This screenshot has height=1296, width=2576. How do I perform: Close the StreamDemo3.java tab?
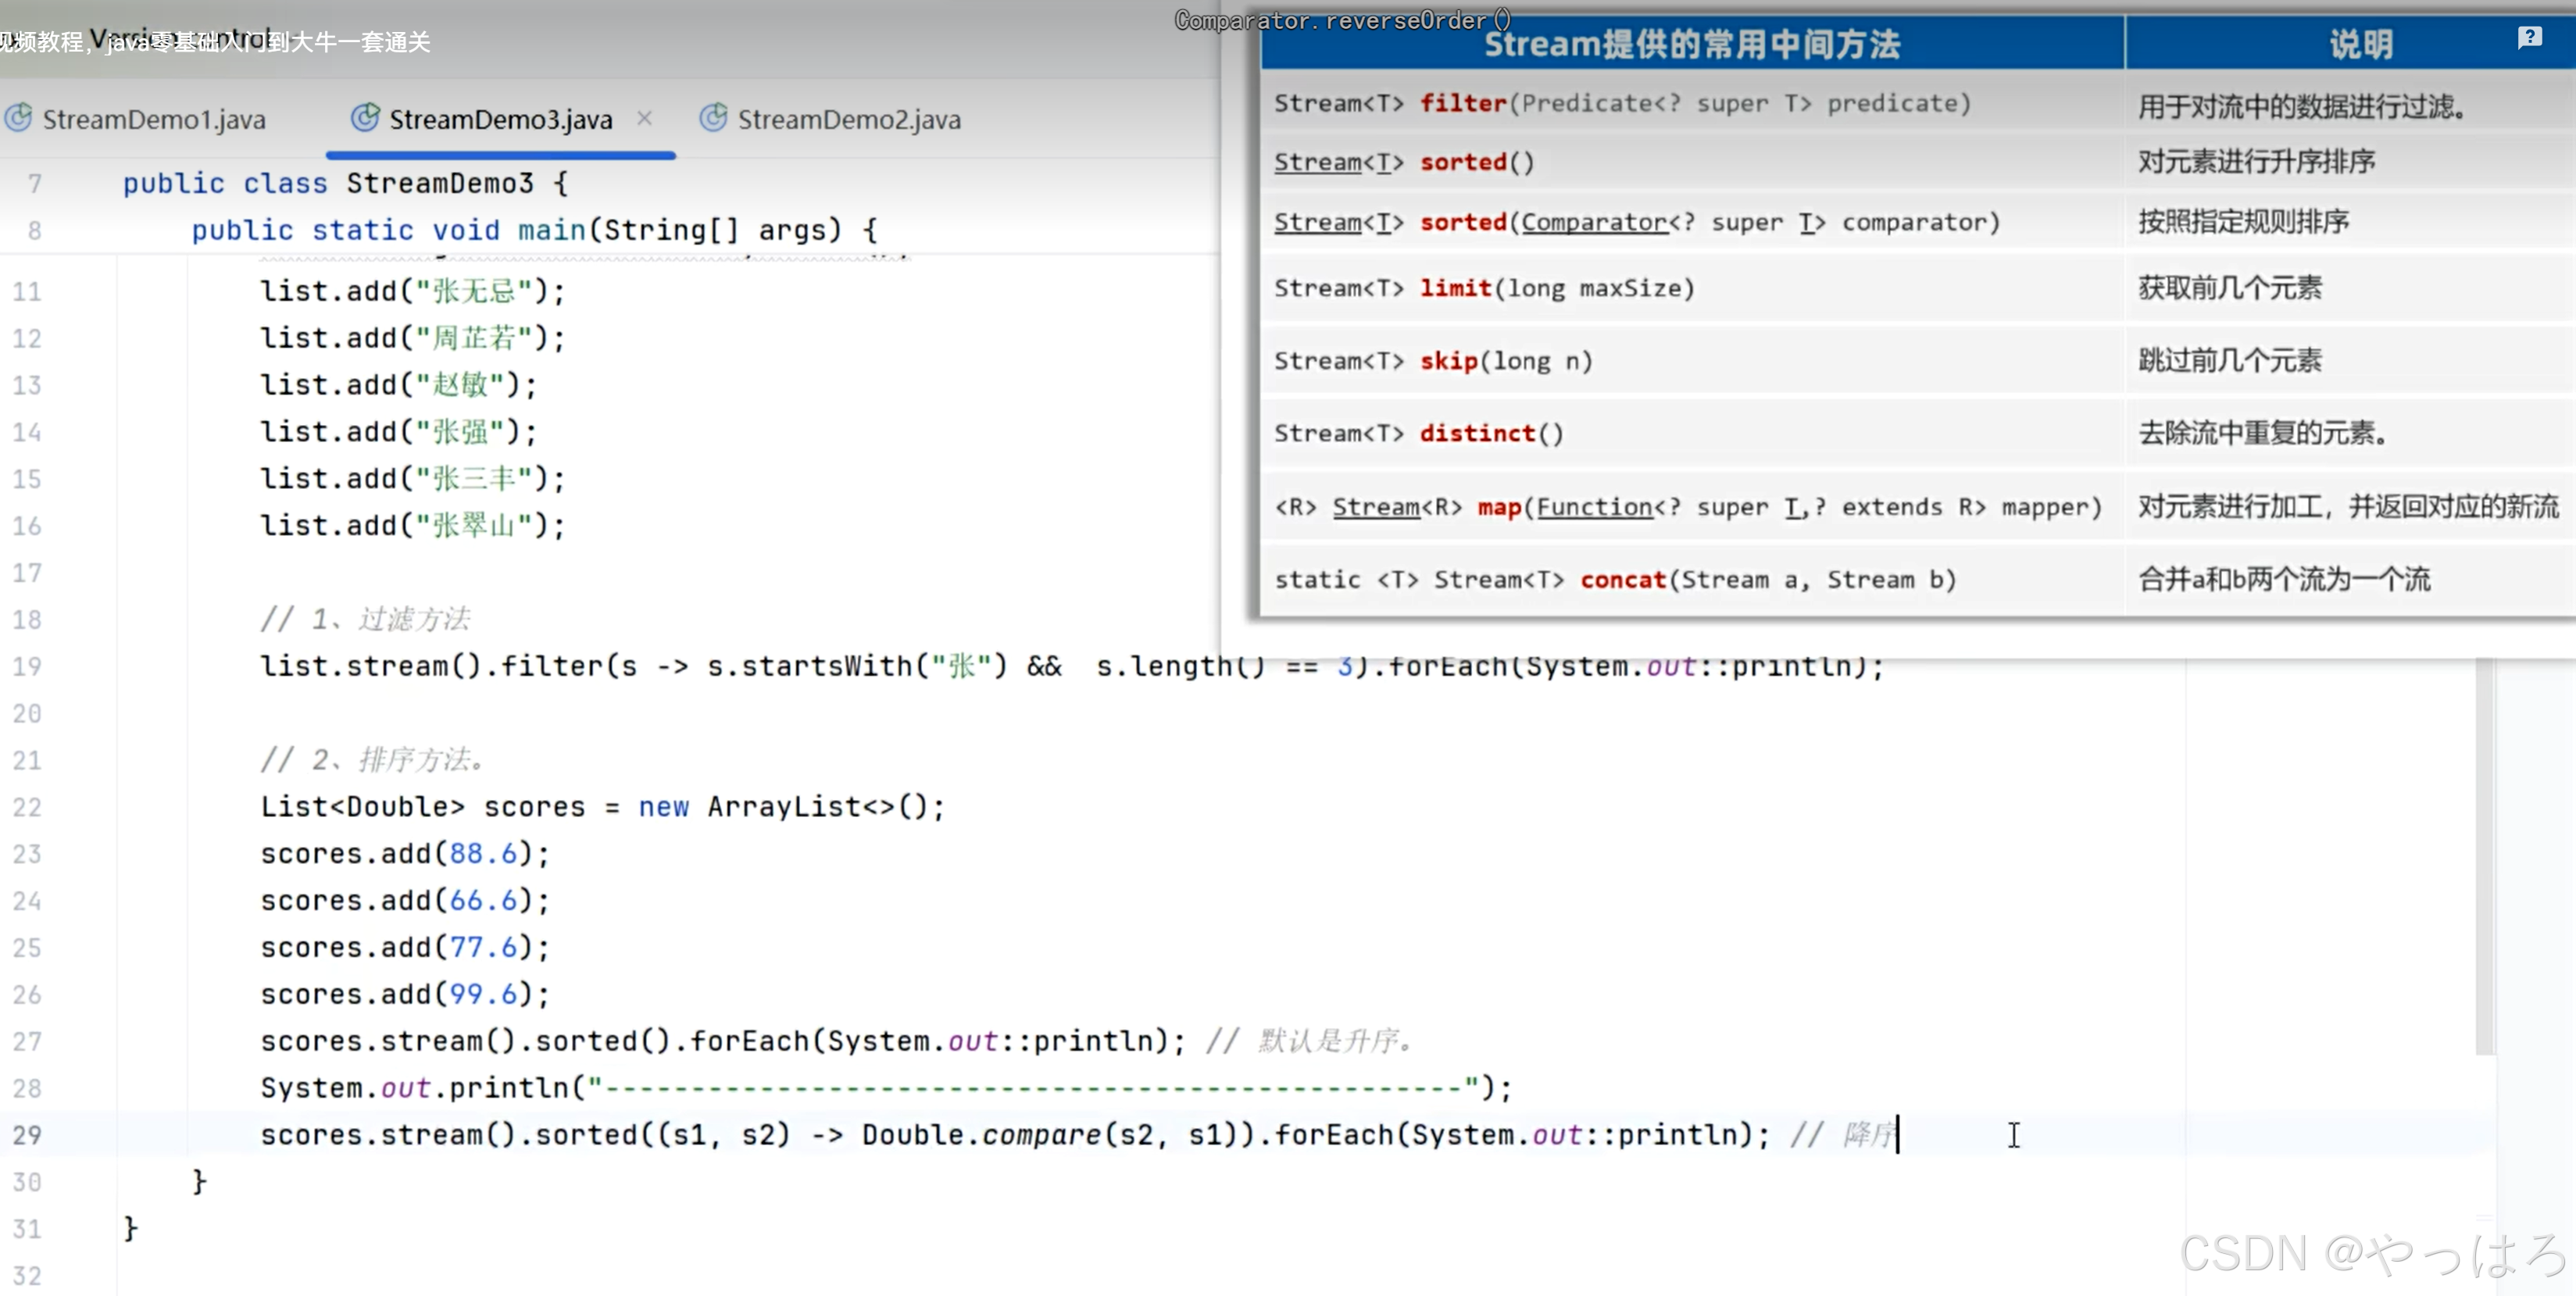[645, 118]
